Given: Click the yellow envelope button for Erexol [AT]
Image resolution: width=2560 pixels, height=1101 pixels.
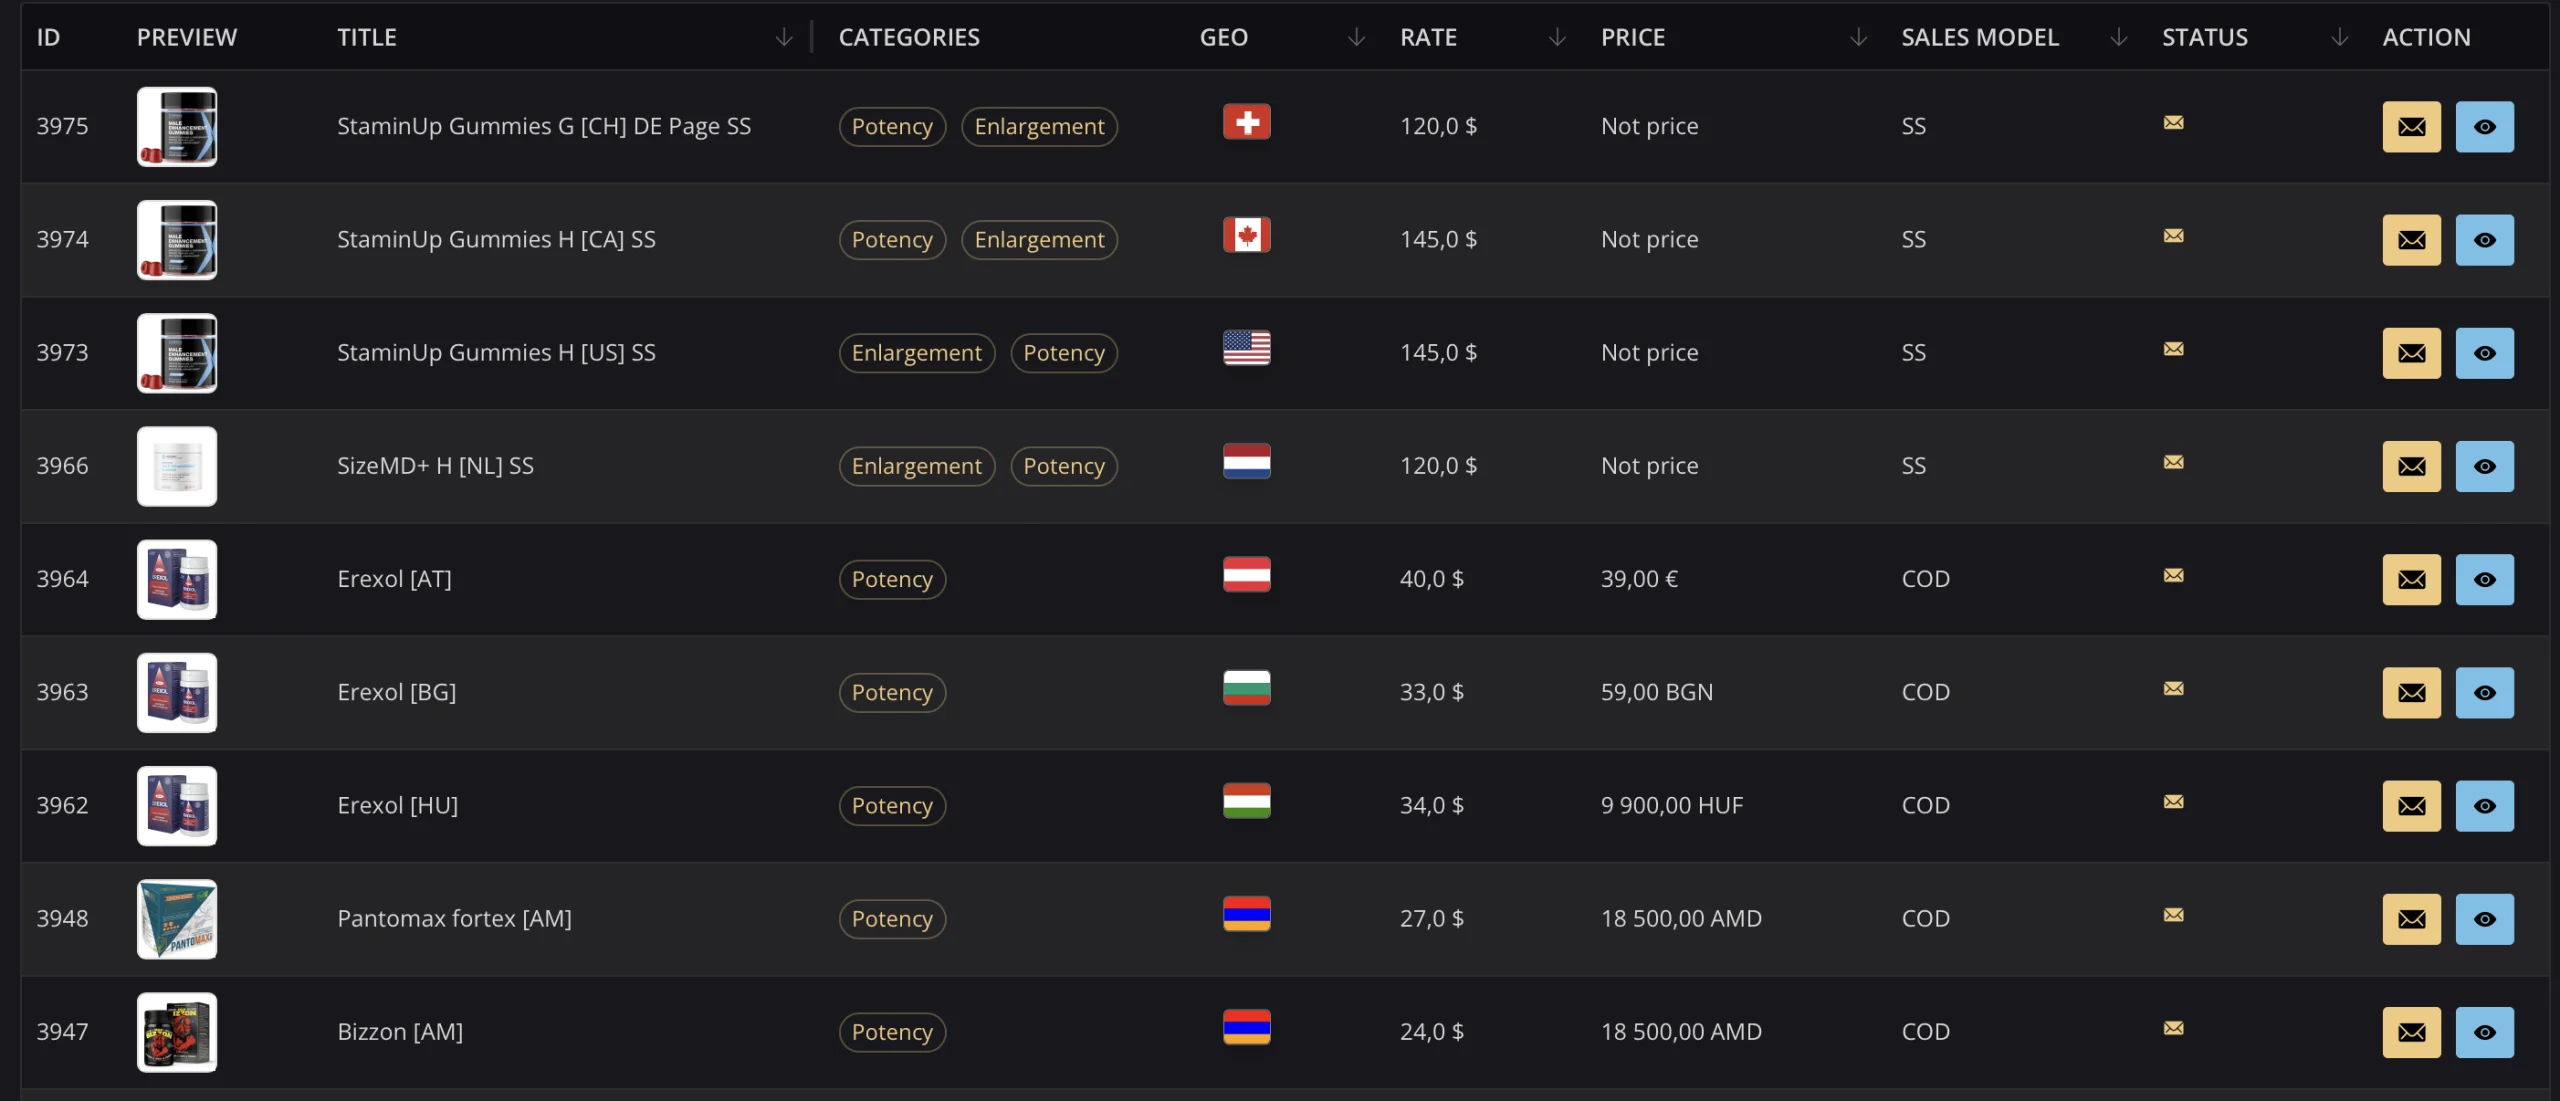Looking at the screenshot, I should click(2411, 579).
